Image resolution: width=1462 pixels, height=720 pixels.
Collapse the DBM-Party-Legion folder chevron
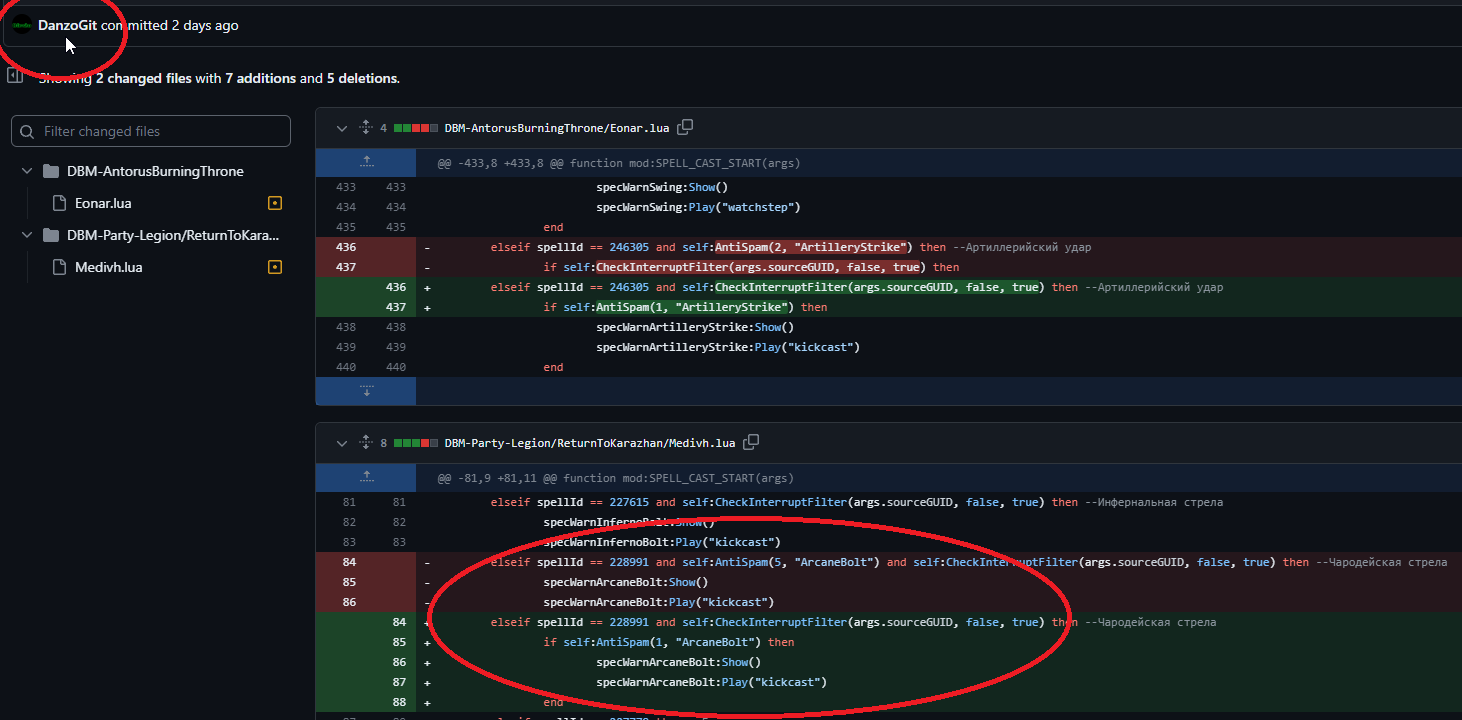coord(27,235)
